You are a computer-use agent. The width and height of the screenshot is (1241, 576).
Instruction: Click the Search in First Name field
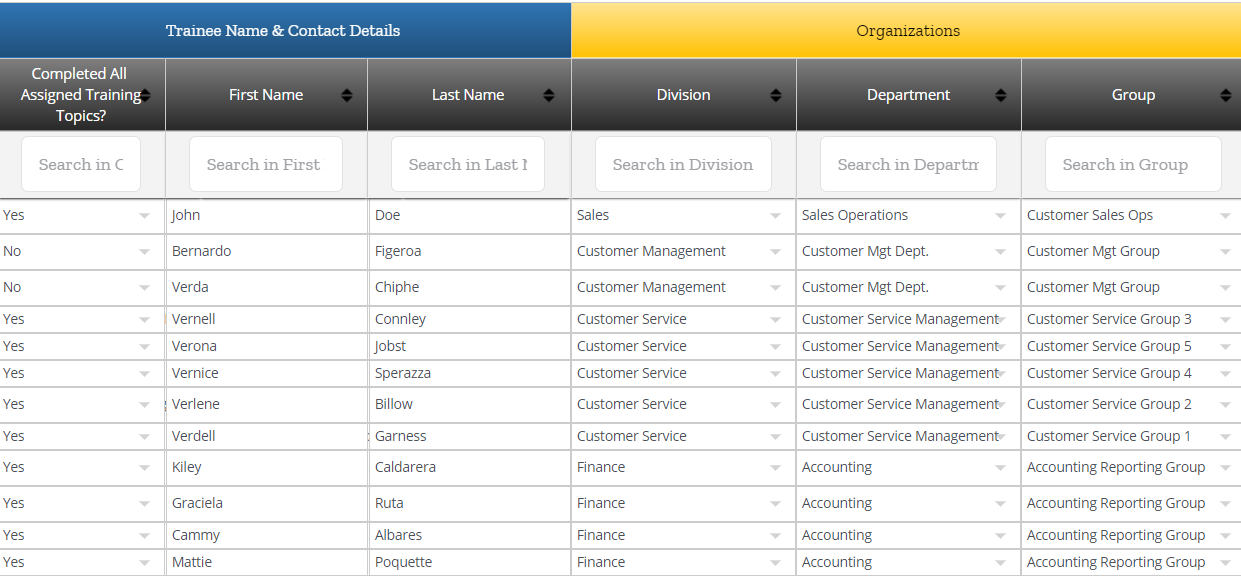266,164
